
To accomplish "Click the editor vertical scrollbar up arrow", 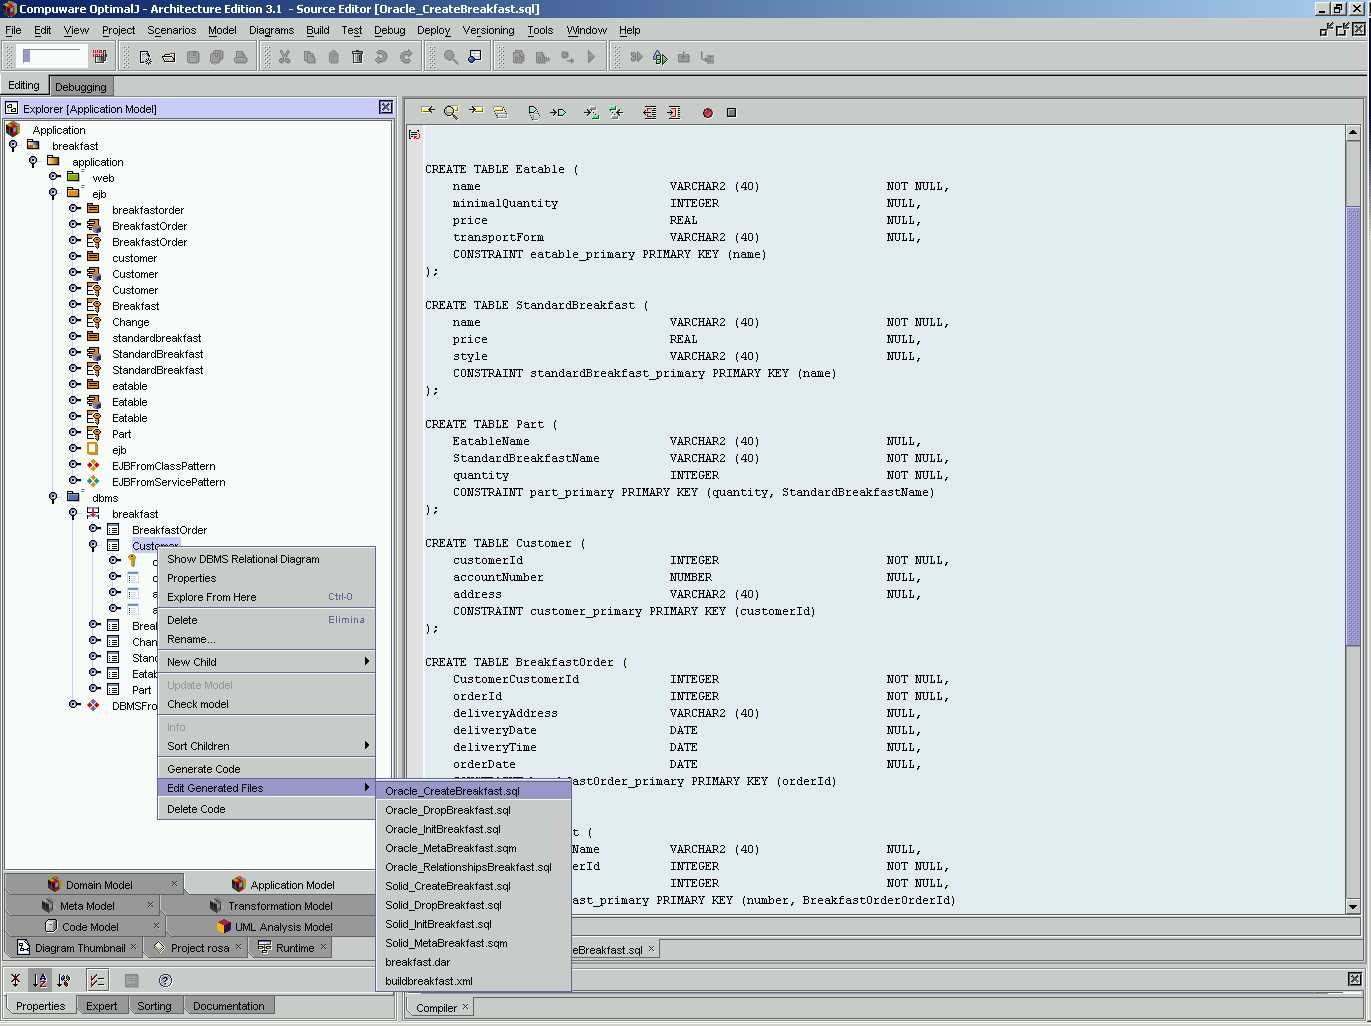I will point(1353,133).
